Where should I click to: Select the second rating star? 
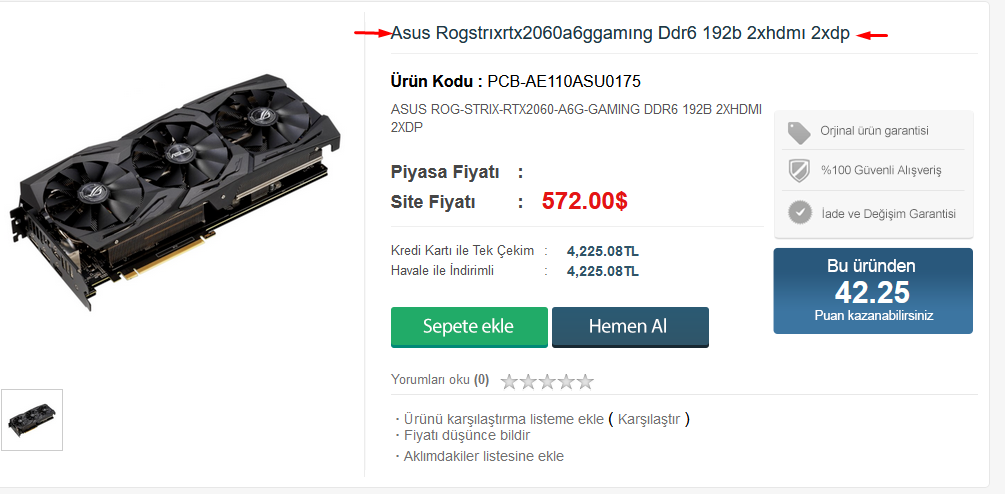coord(528,382)
